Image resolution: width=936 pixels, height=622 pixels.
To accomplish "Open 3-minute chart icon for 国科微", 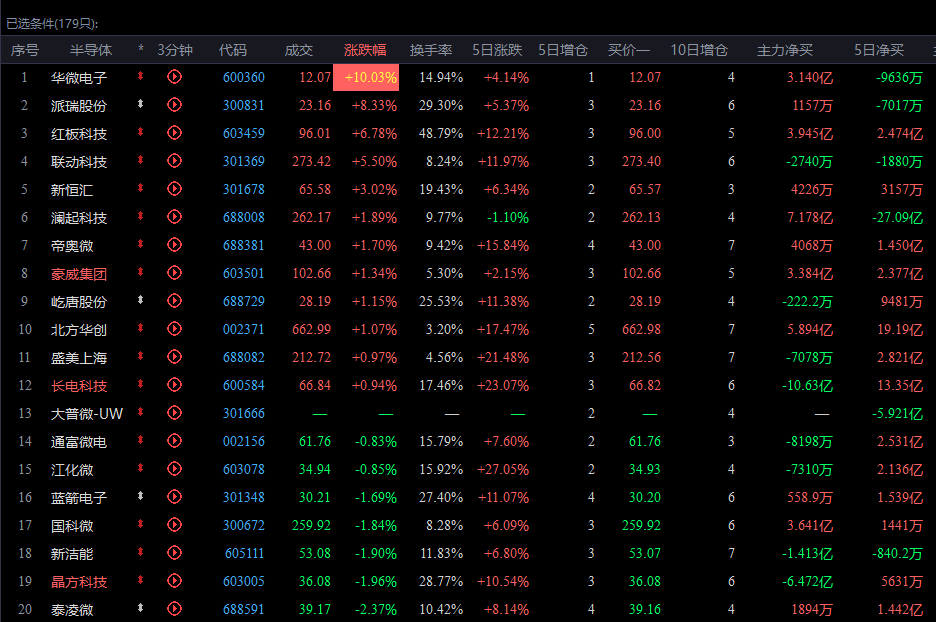I will pos(174,525).
